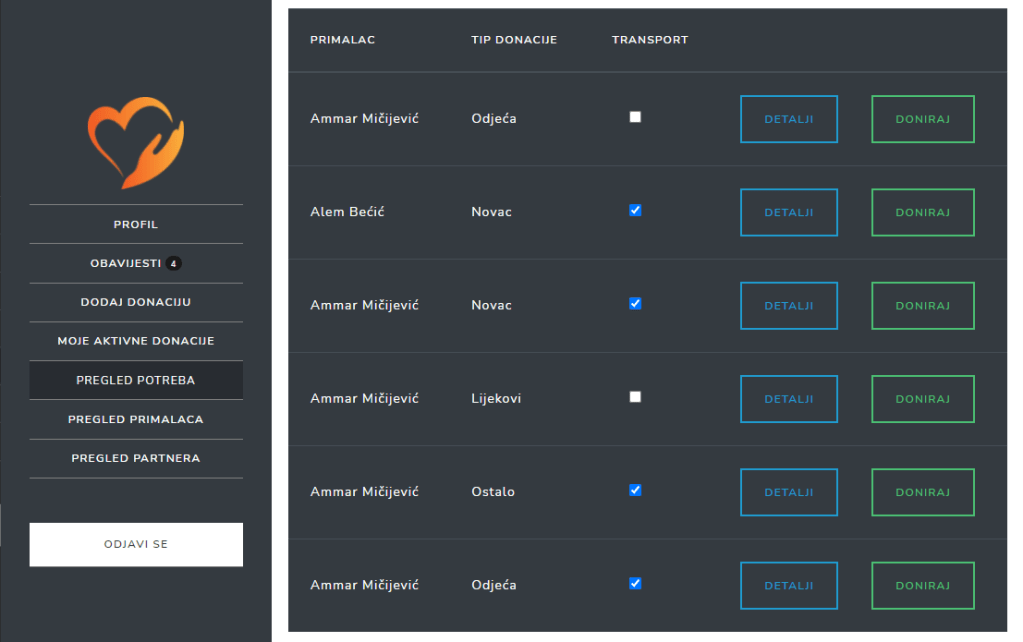The height and width of the screenshot is (642, 1023).
Task: View Detalji of the Ostalo donation
Action: [788, 492]
